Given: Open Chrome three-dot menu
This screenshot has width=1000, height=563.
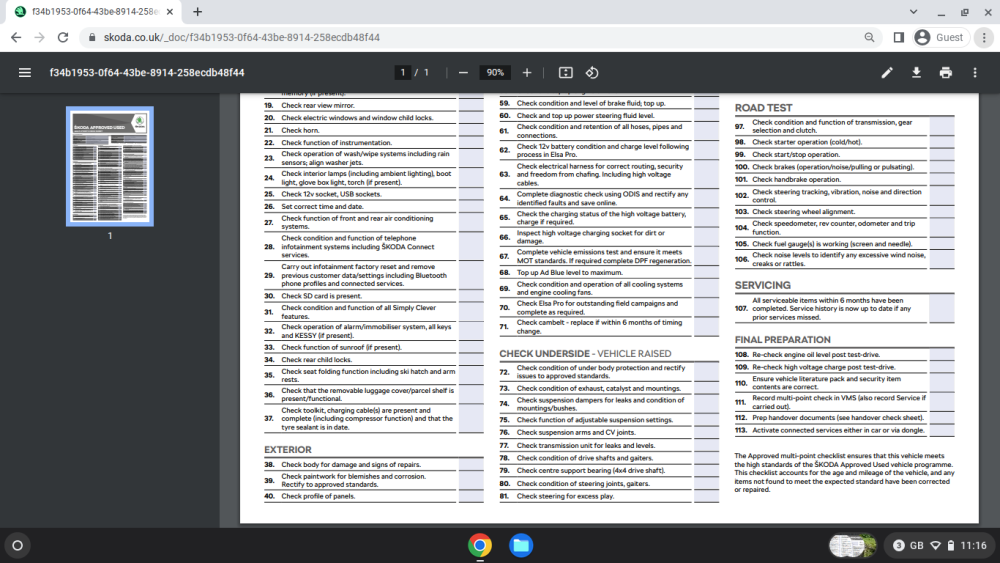Looking at the screenshot, I should point(984,38).
